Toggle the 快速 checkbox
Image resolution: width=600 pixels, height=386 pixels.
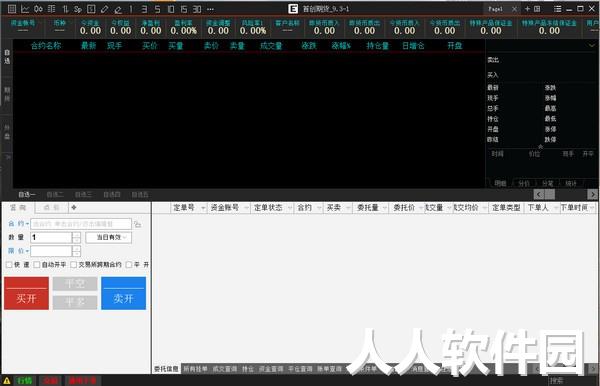tap(9, 264)
